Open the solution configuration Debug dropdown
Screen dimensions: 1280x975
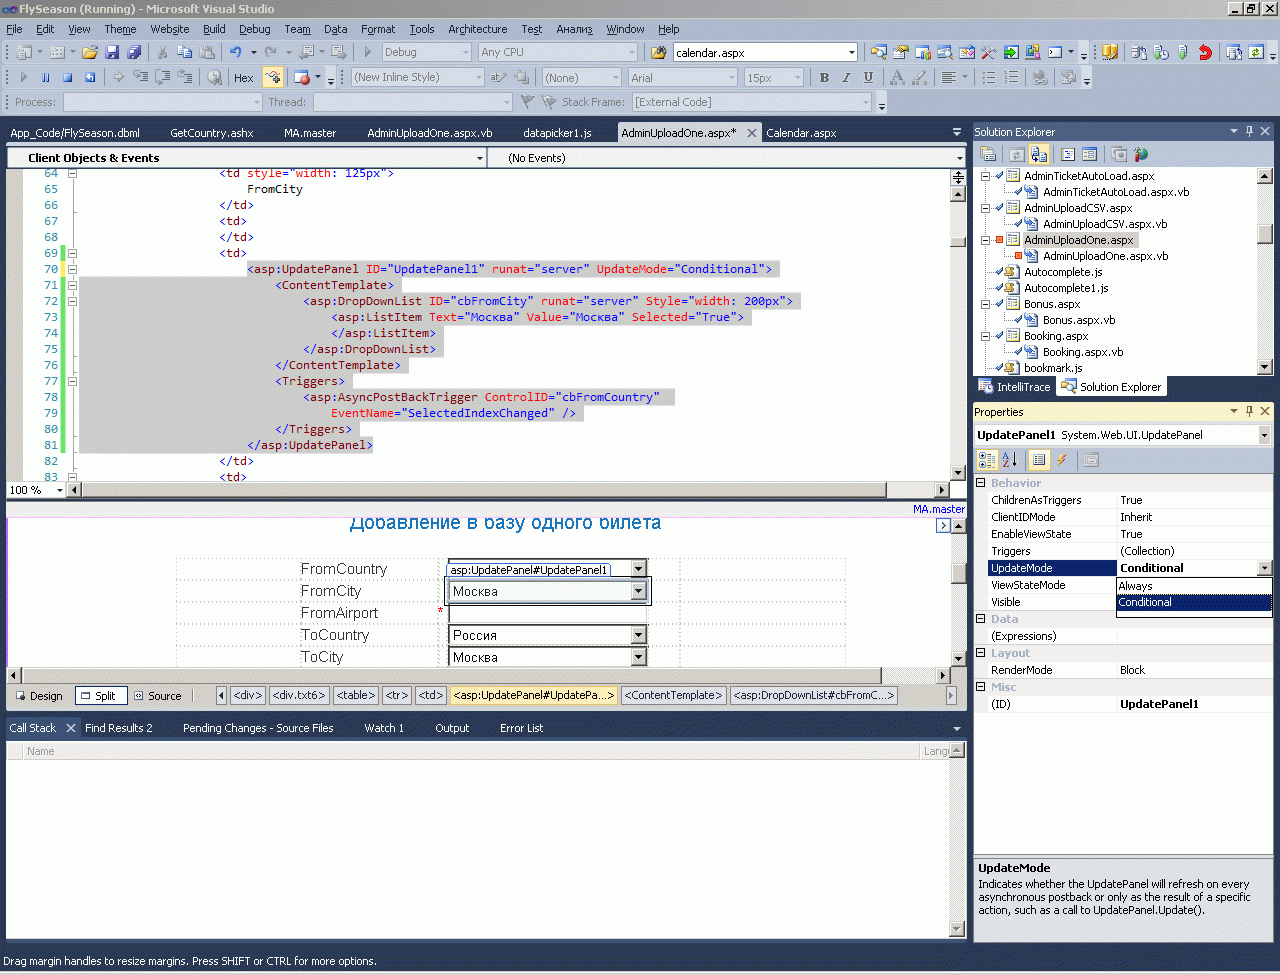pyautogui.click(x=427, y=52)
